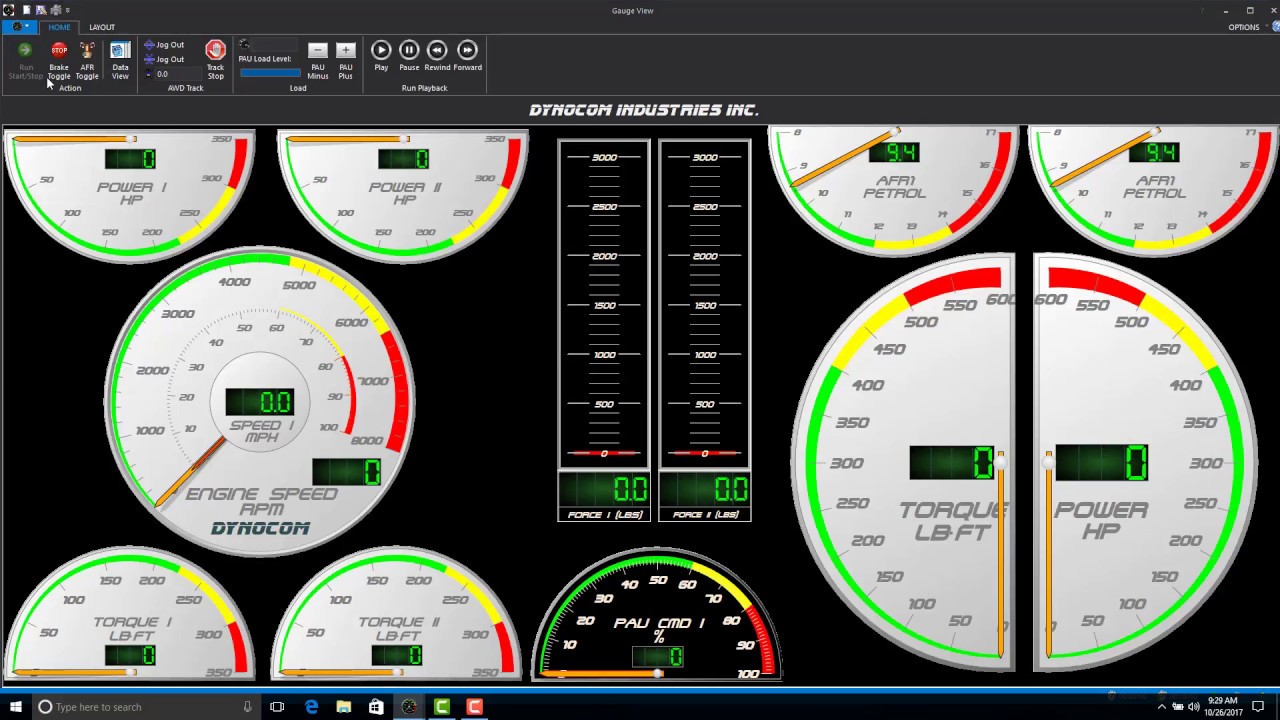
Task: Click the Force I (LBS) value display
Action: click(603, 489)
